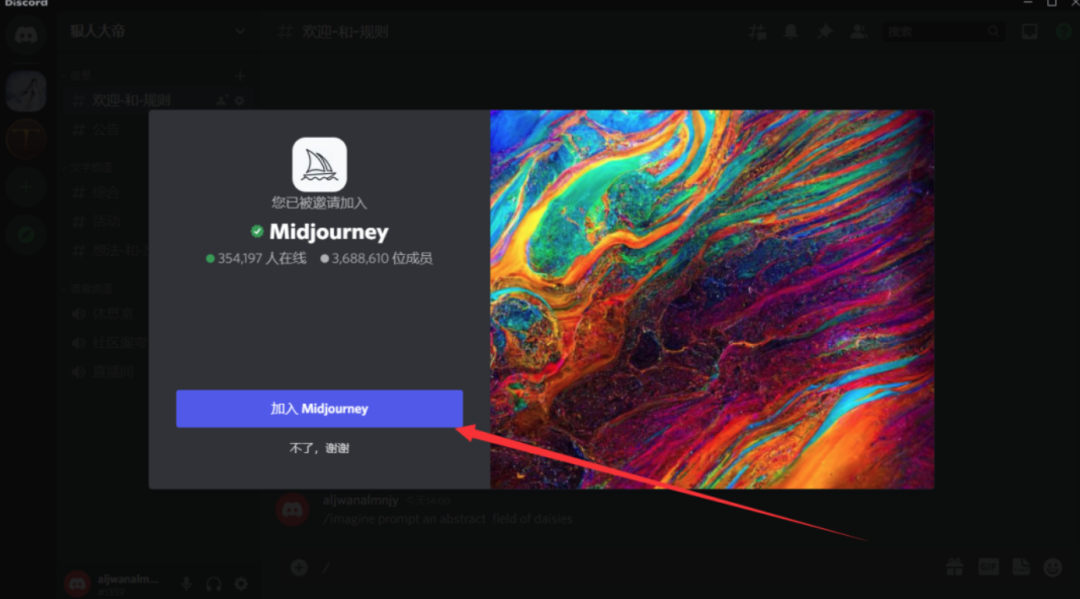Image resolution: width=1080 pixels, height=599 pixels.
Task: Open the inbox icon in header
Action: coord(1029,31)
